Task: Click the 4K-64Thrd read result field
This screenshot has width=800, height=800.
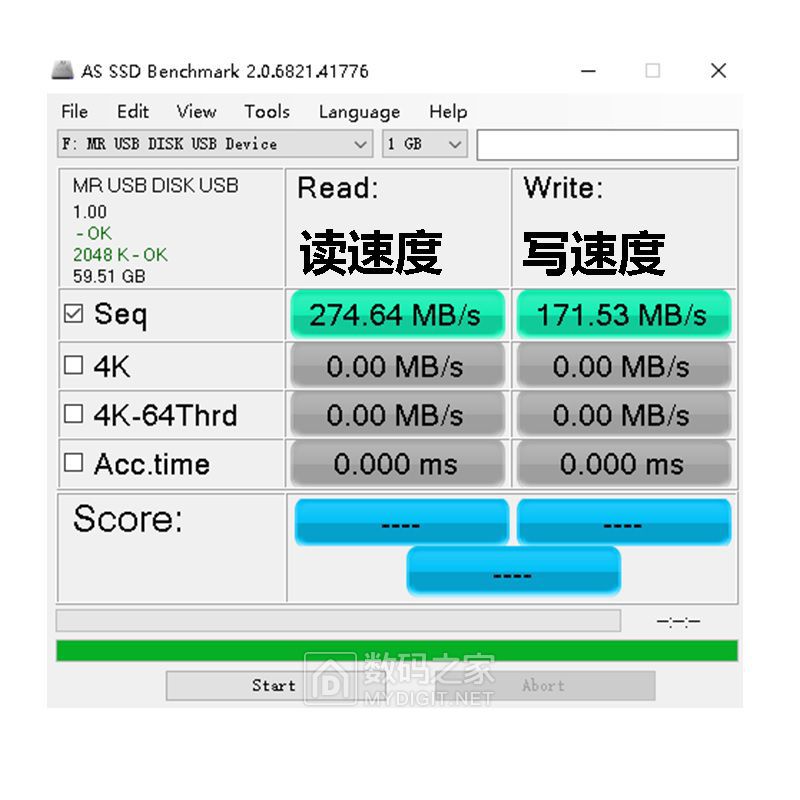Action: 397,414
